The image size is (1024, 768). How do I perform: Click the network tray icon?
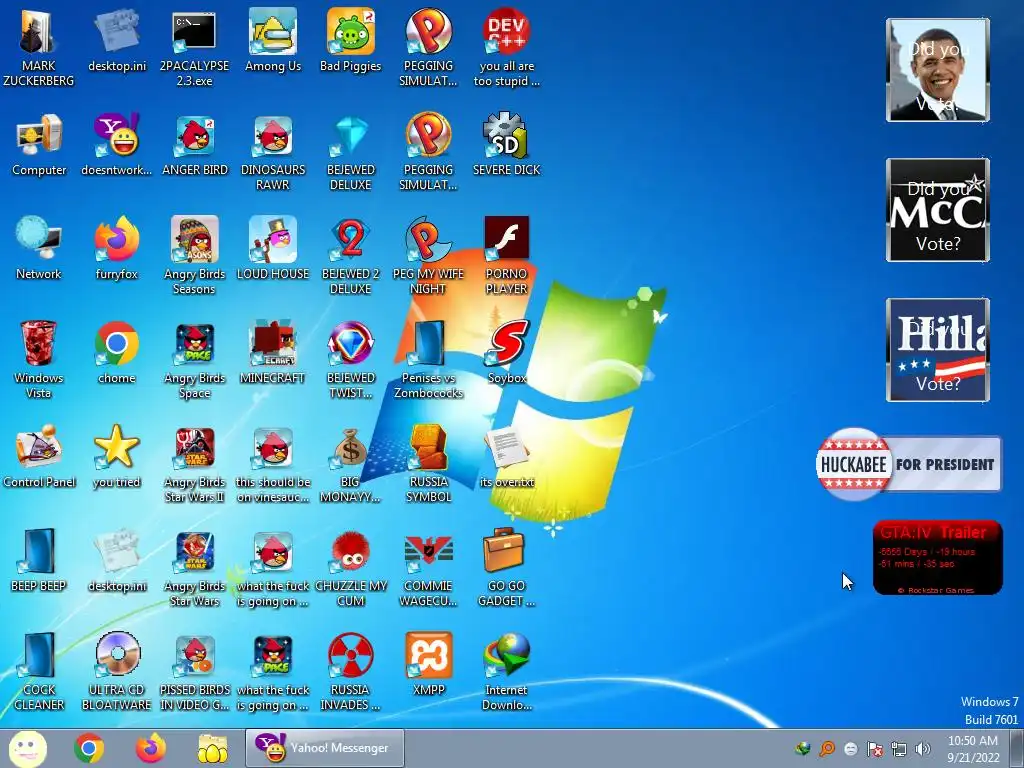pos(899,749)
